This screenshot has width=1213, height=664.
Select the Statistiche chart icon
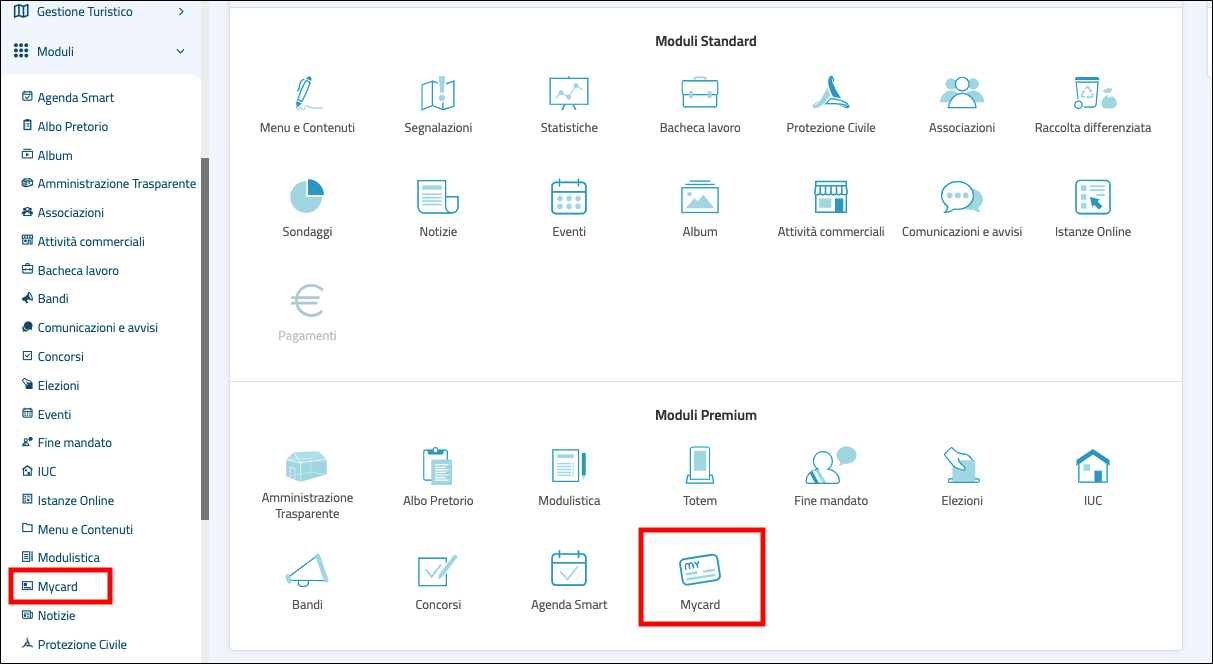(569, 94)
